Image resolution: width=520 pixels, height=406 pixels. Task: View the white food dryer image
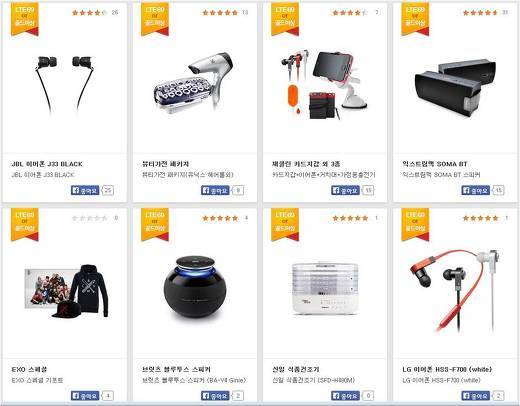pos(325,288)
